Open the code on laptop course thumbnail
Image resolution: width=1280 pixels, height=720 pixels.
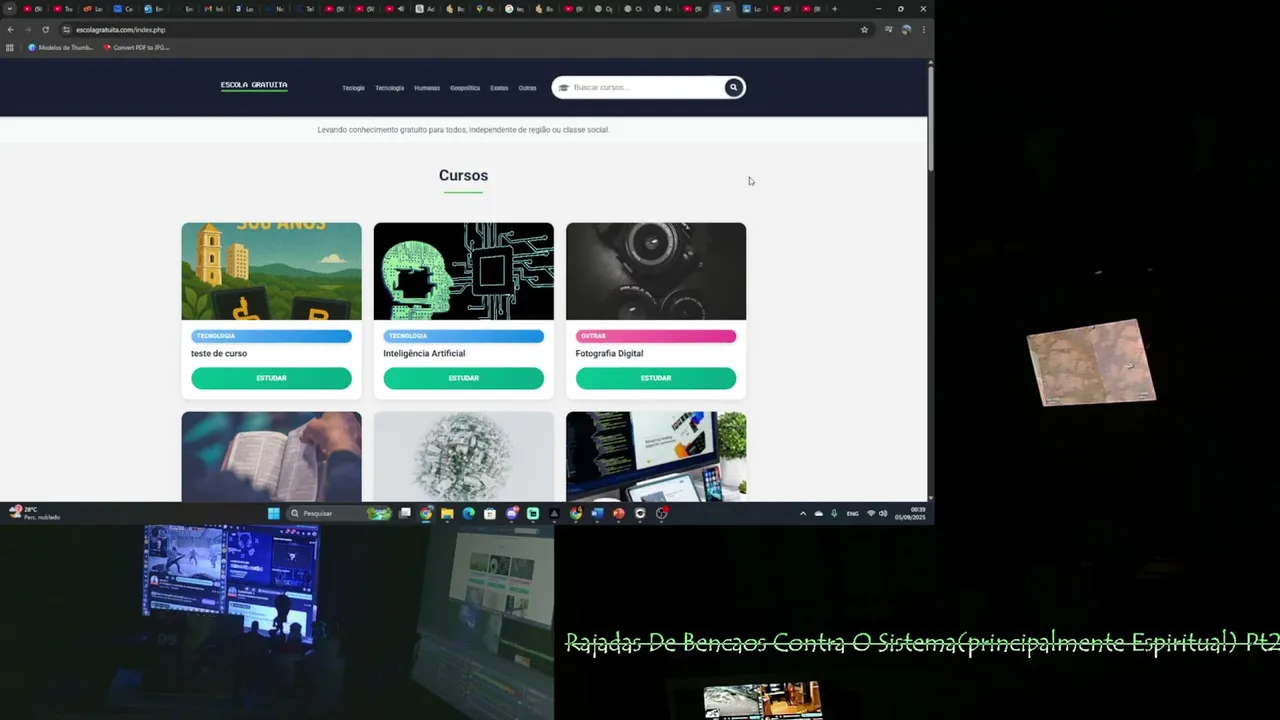(x=655, y=456)
